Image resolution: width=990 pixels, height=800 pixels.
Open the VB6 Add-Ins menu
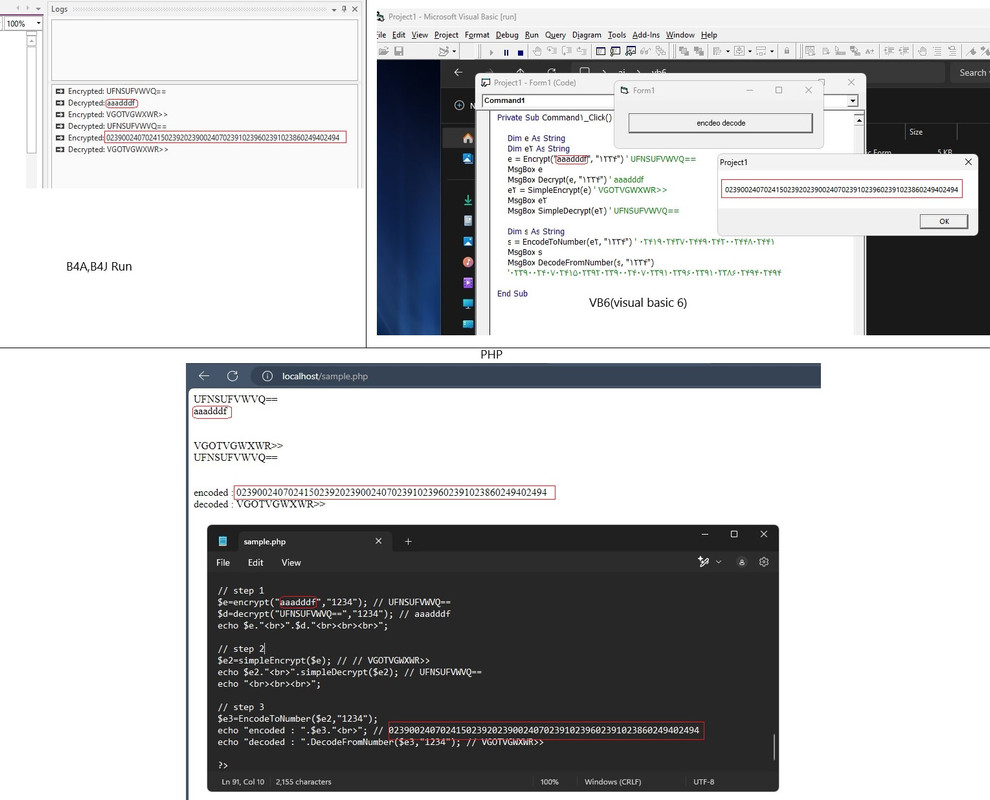(646, 35)
